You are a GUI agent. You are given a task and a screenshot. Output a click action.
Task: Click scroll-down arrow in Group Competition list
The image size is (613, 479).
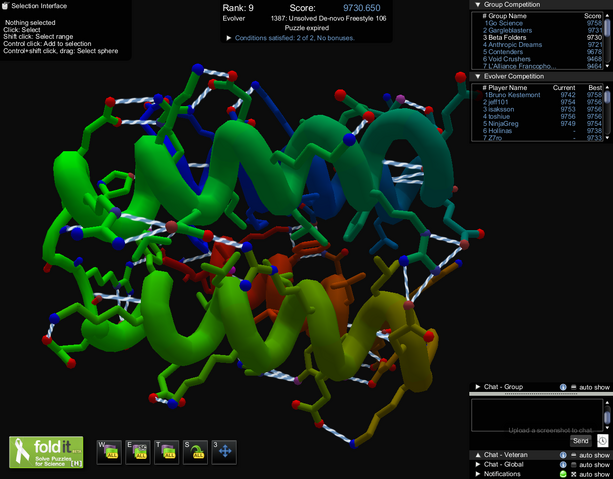tap(607, 66)
